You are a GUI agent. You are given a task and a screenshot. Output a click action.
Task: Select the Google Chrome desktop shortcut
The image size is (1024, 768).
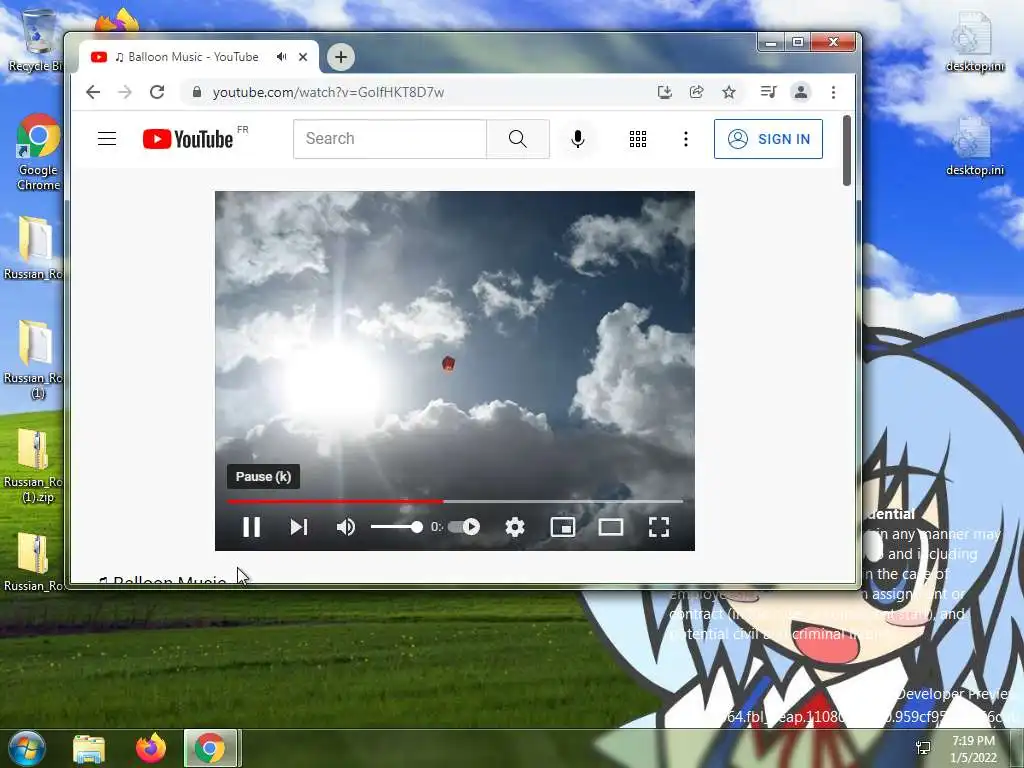[x=38, y=152]
